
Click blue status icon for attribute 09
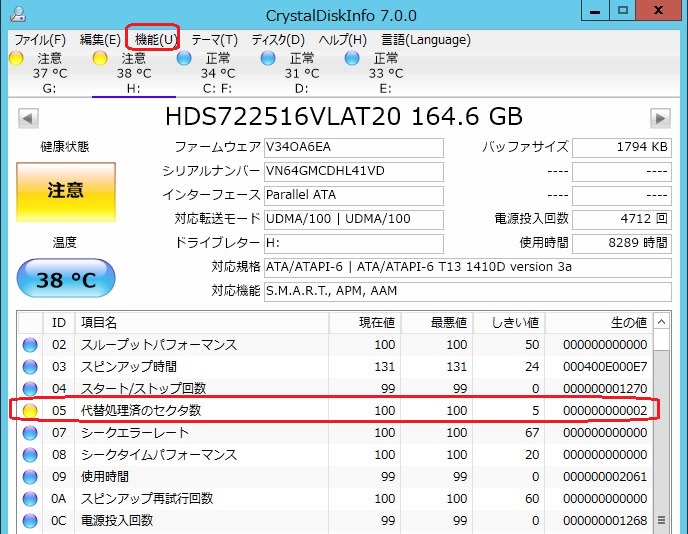click(30, 477)
